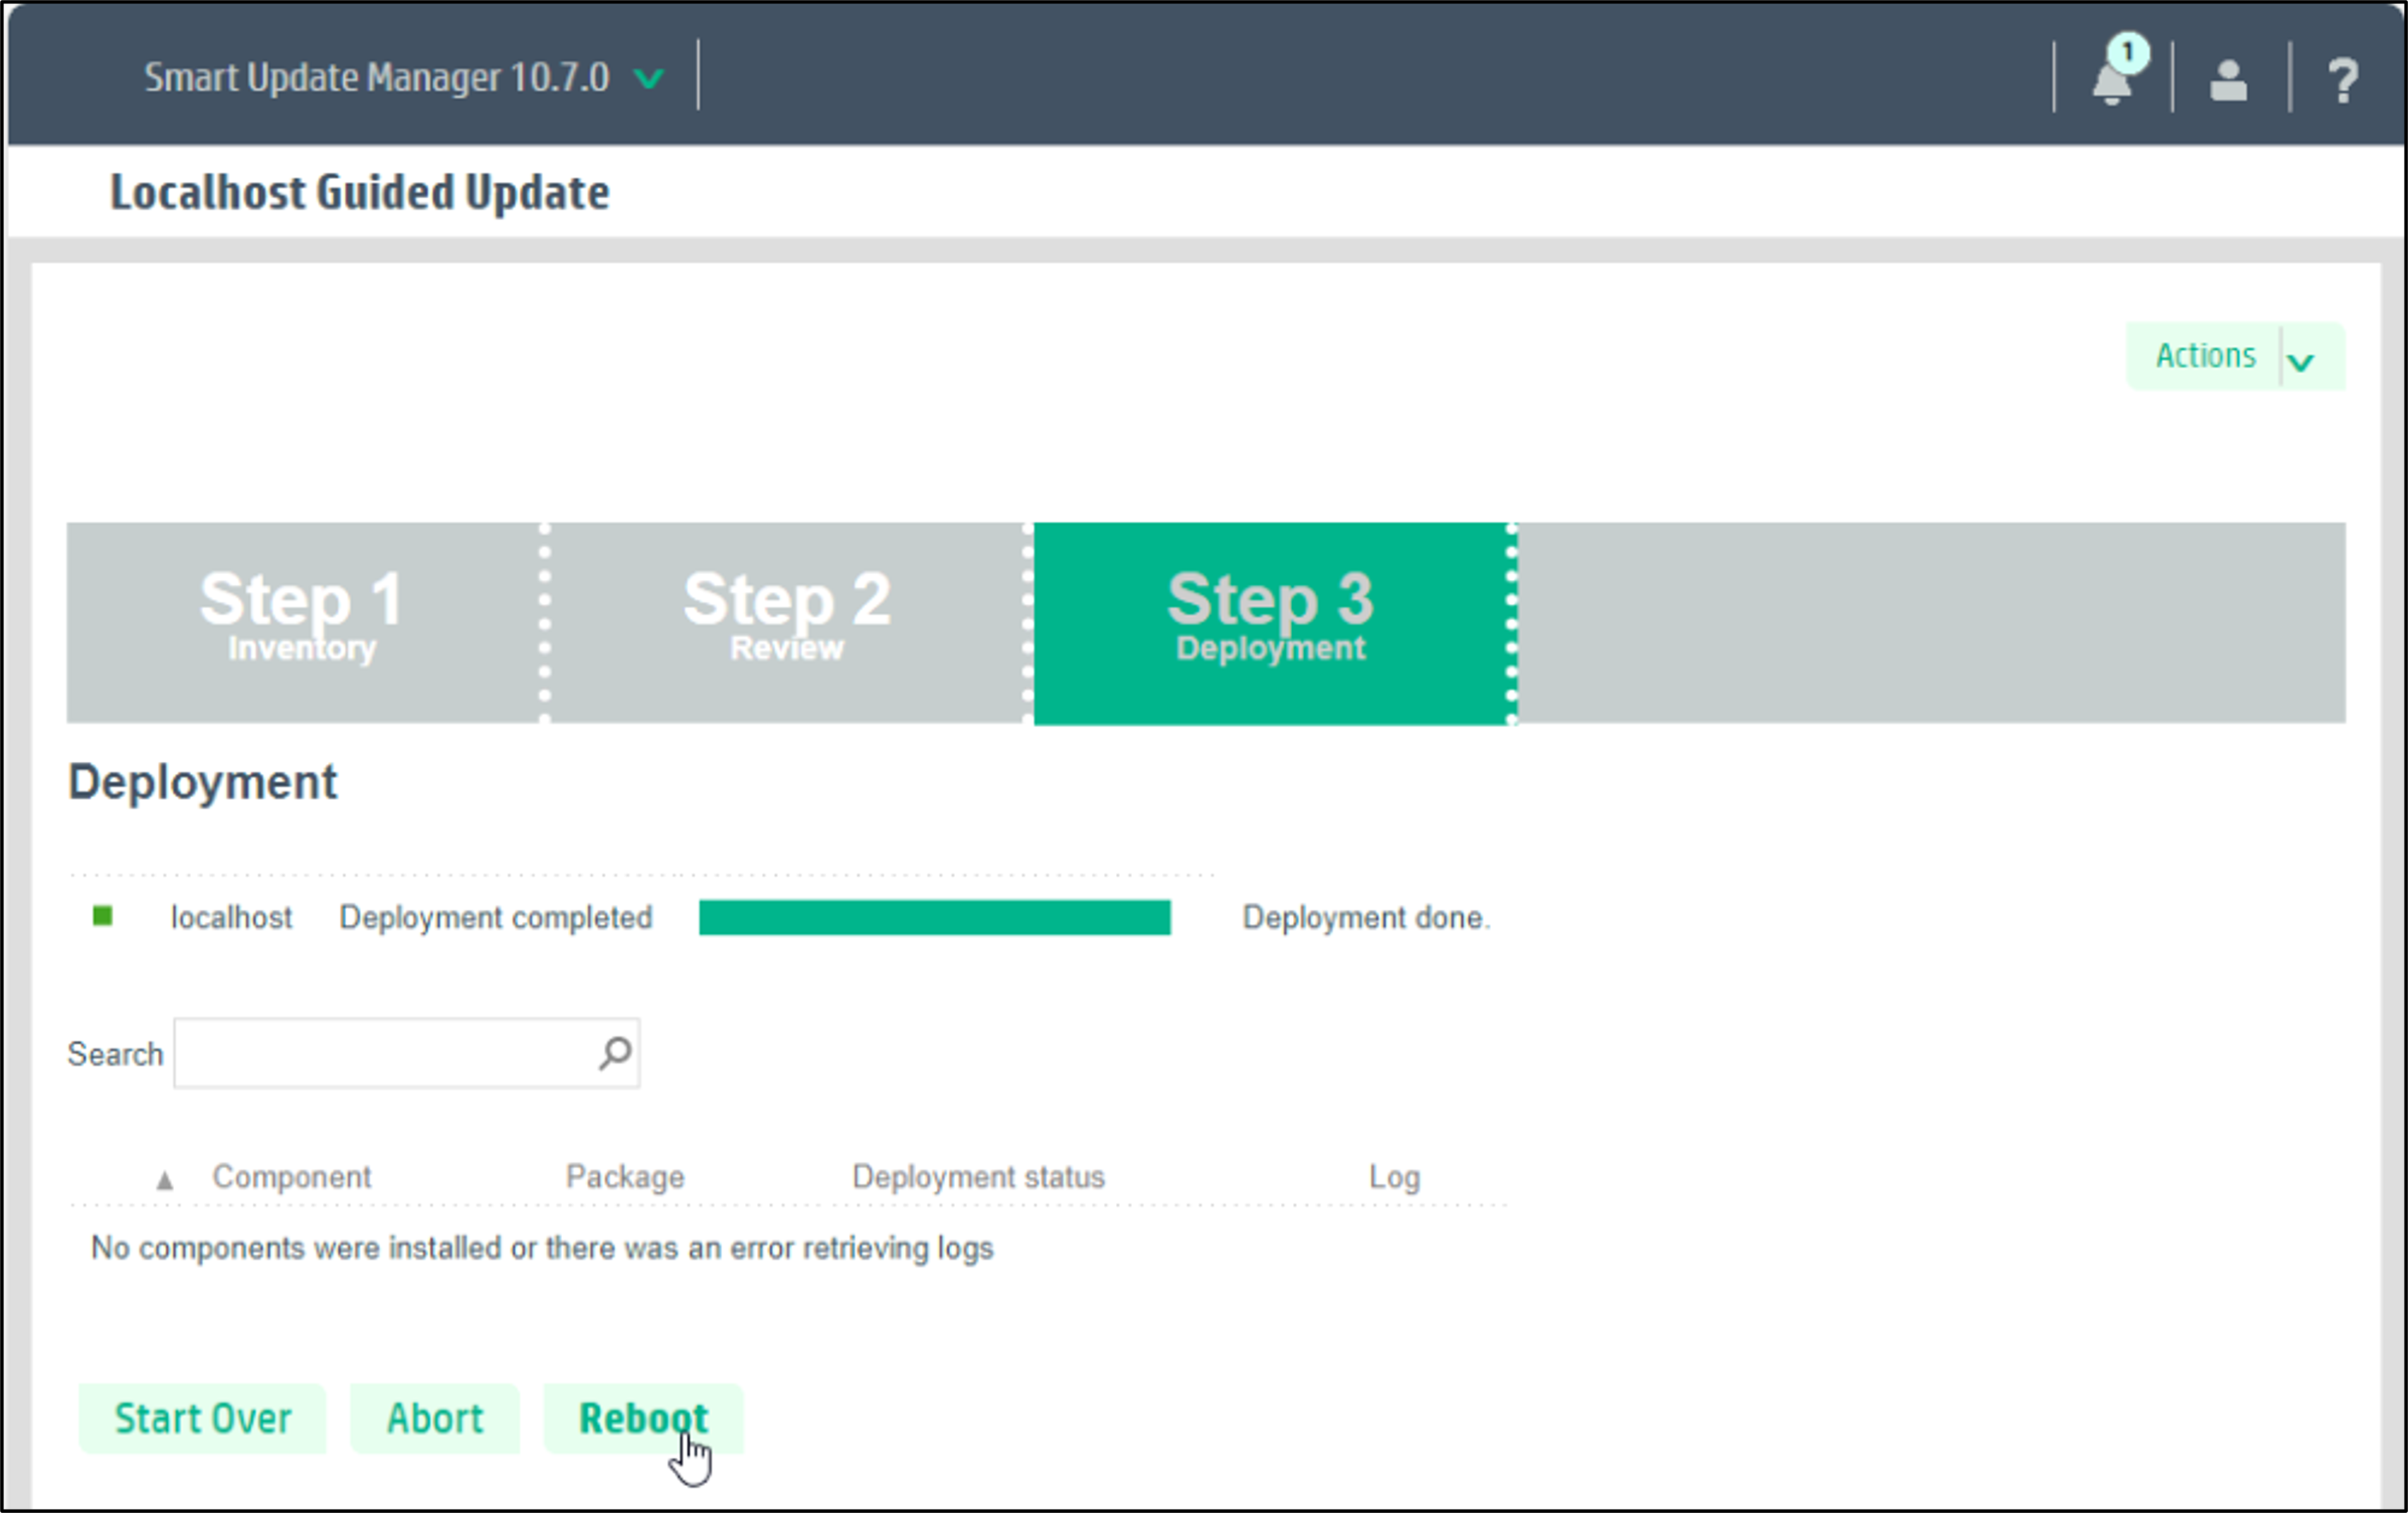Screen dimensions: 2408x1513
Task: Open the help question mark icon
Action: (2344, 78)
